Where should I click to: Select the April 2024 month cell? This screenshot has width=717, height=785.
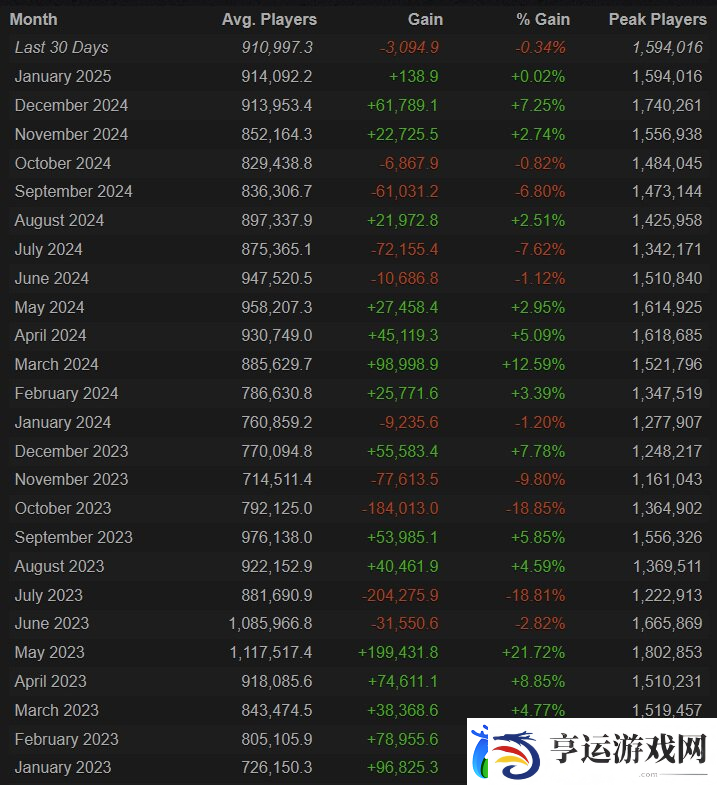(51, 336)
